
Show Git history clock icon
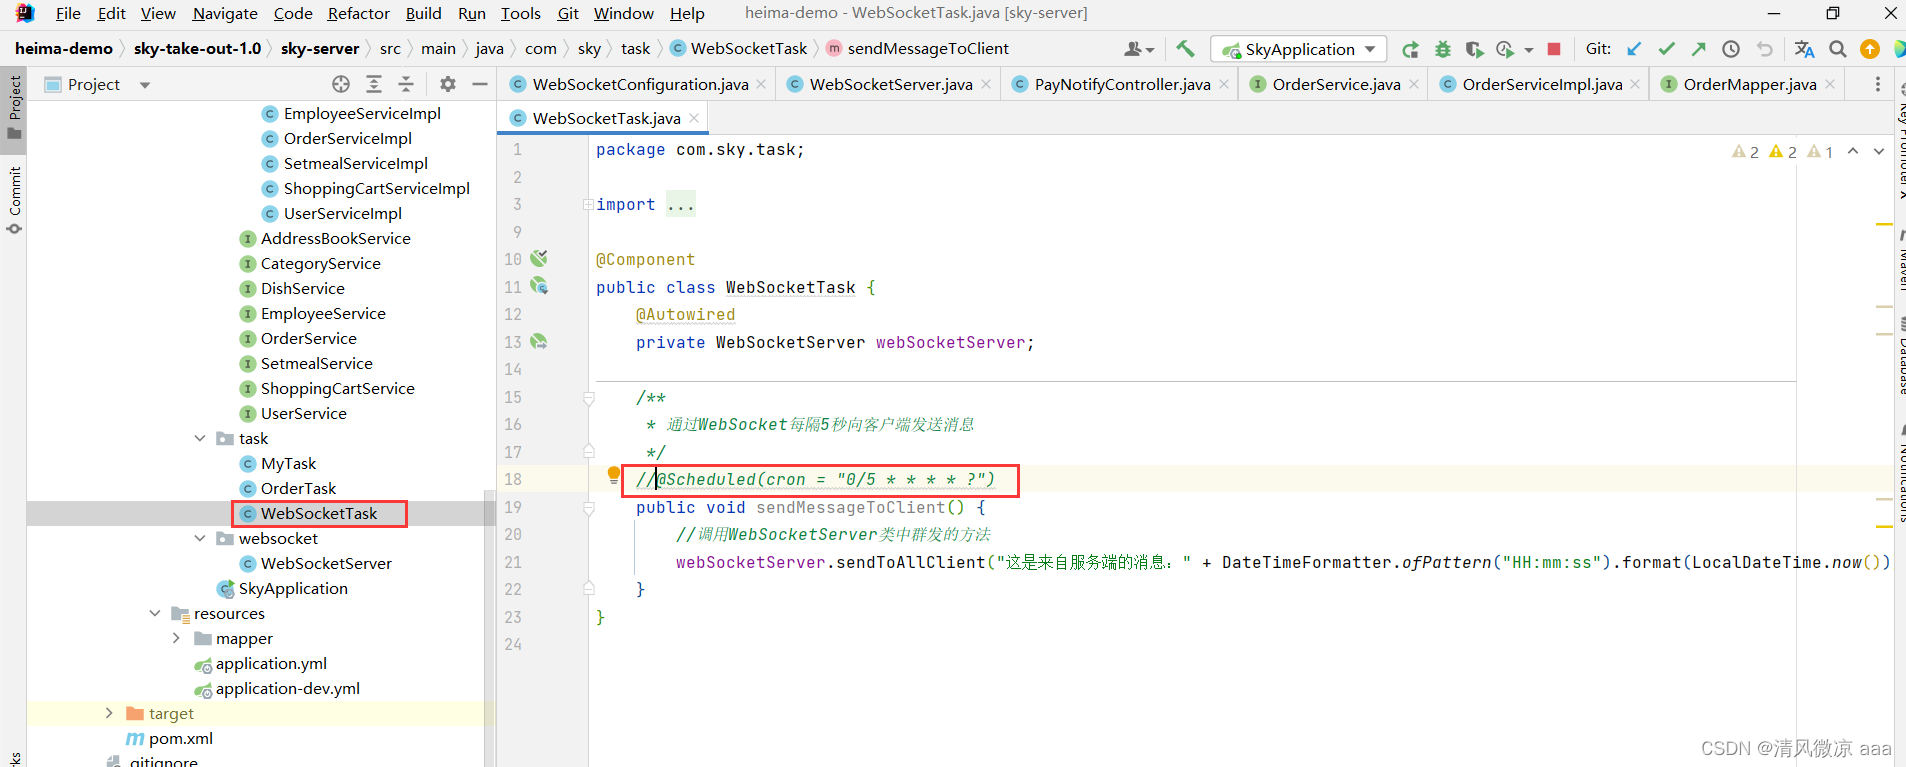click(1731, 49)
